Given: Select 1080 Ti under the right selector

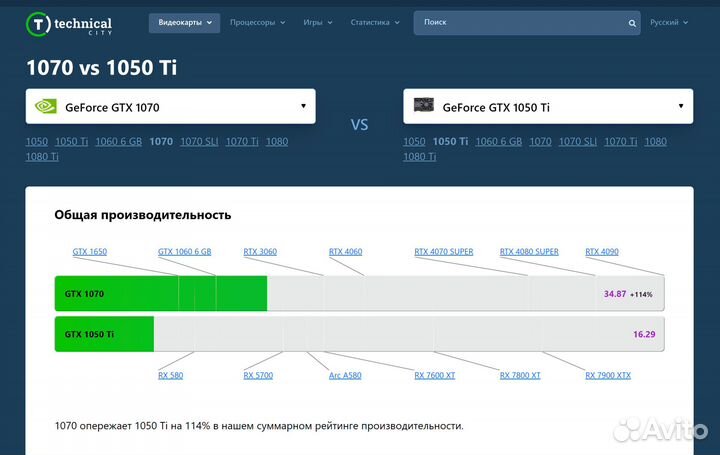Looking at the screenshot, I should pyautogui.click(x=420, y=157).
